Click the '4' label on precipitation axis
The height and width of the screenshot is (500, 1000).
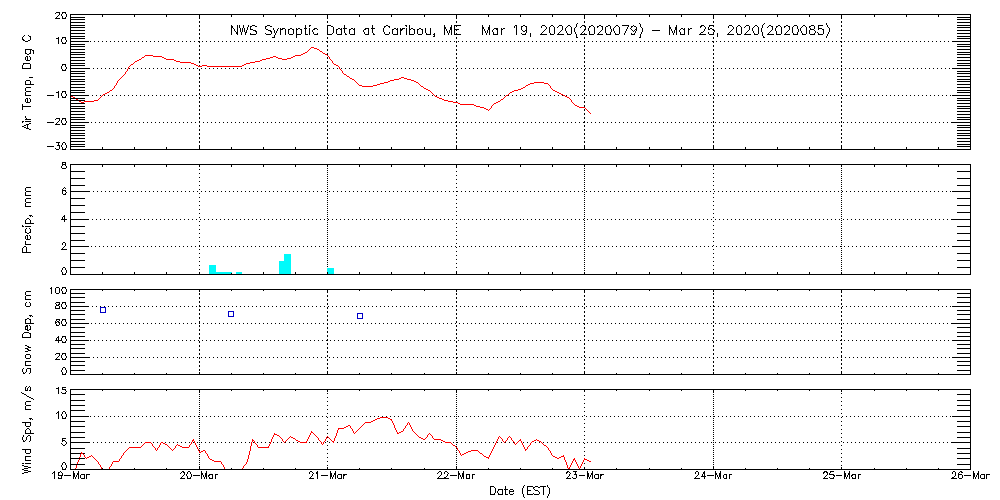pos(64,219)
